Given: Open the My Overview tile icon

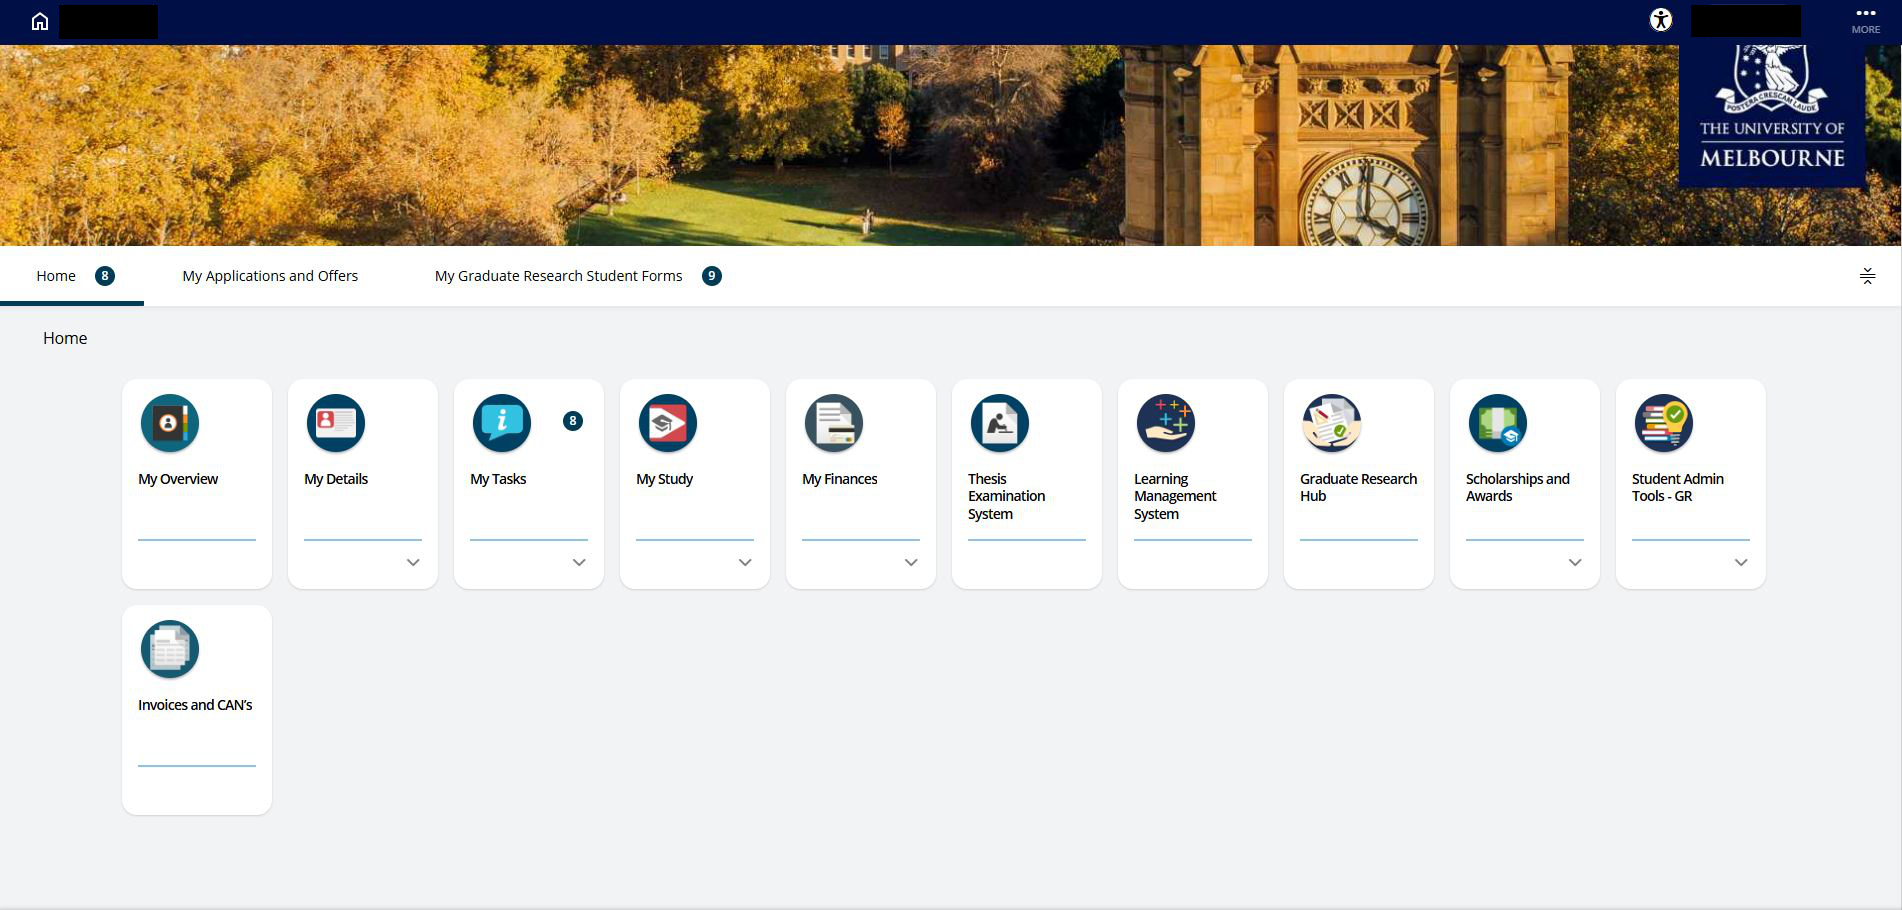Looking at the screenshot, I should pyautogui.click(x=170, y=423).
